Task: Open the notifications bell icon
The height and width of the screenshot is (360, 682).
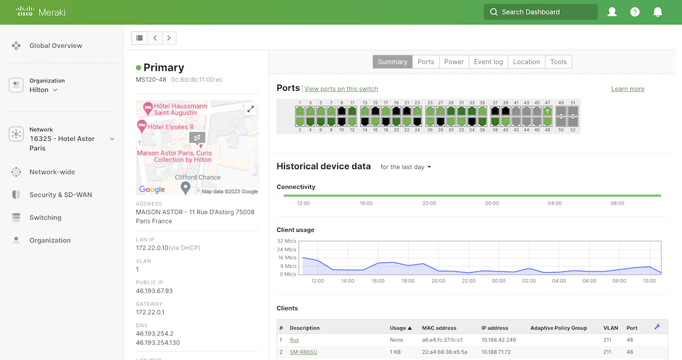Action: (658, 12)
